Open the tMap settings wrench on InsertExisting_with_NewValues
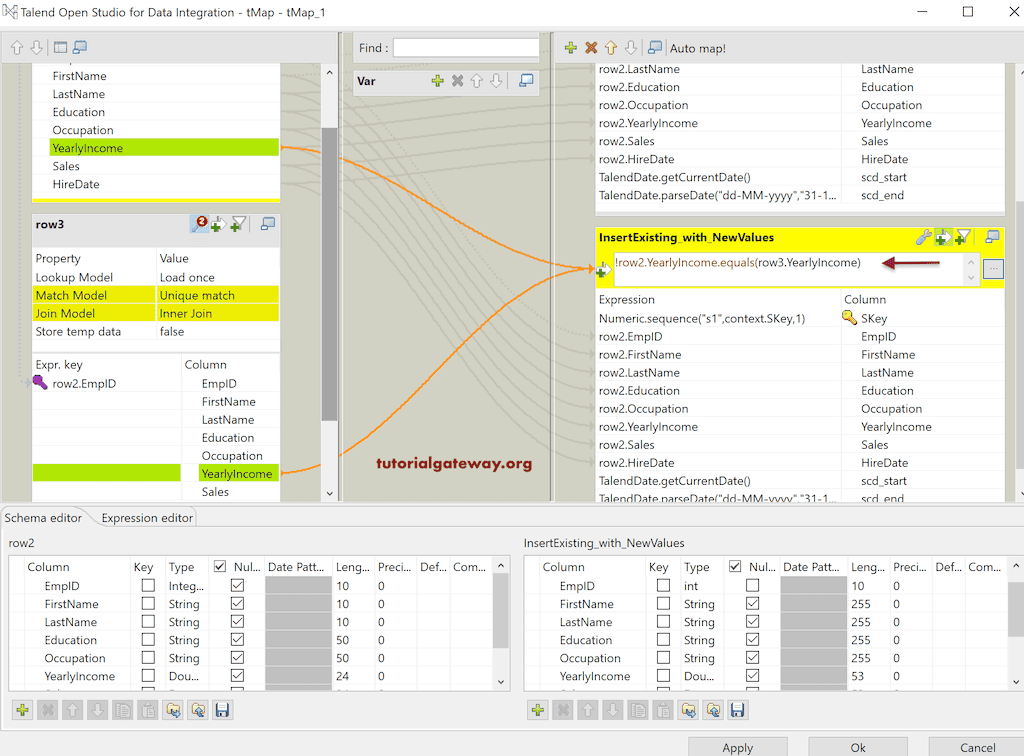Screen dimensions: 1024x756 pyautogui.click(x=922, y=237)
